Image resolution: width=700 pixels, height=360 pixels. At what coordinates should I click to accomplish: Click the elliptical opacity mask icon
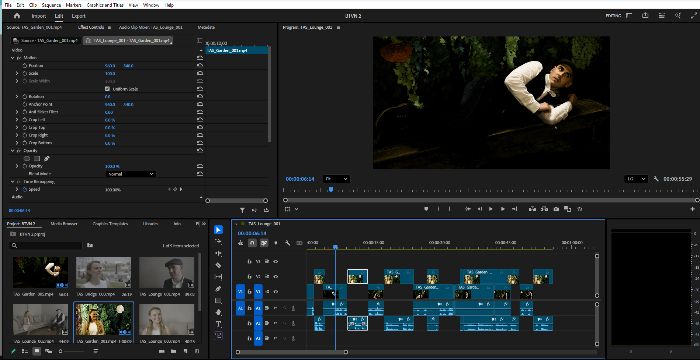(27, 158)
